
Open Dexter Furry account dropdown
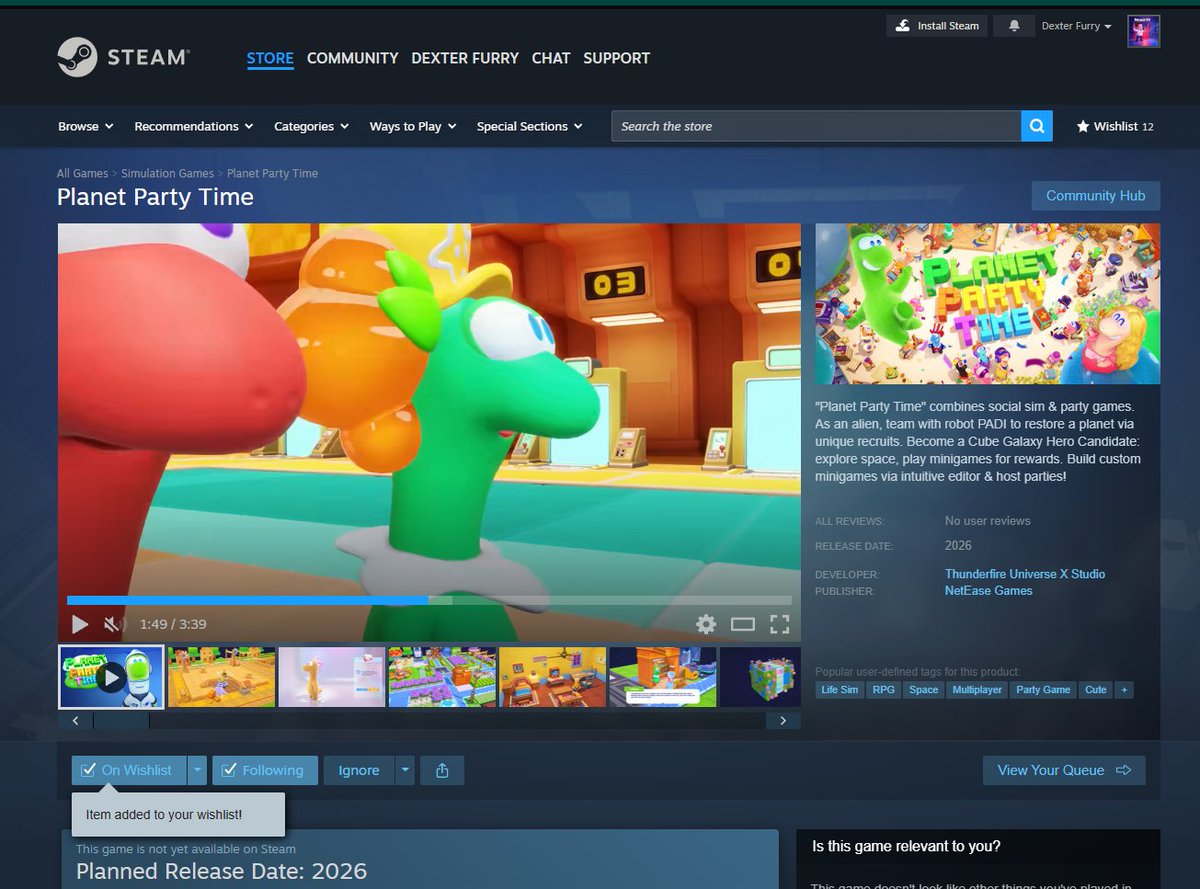1076,26
